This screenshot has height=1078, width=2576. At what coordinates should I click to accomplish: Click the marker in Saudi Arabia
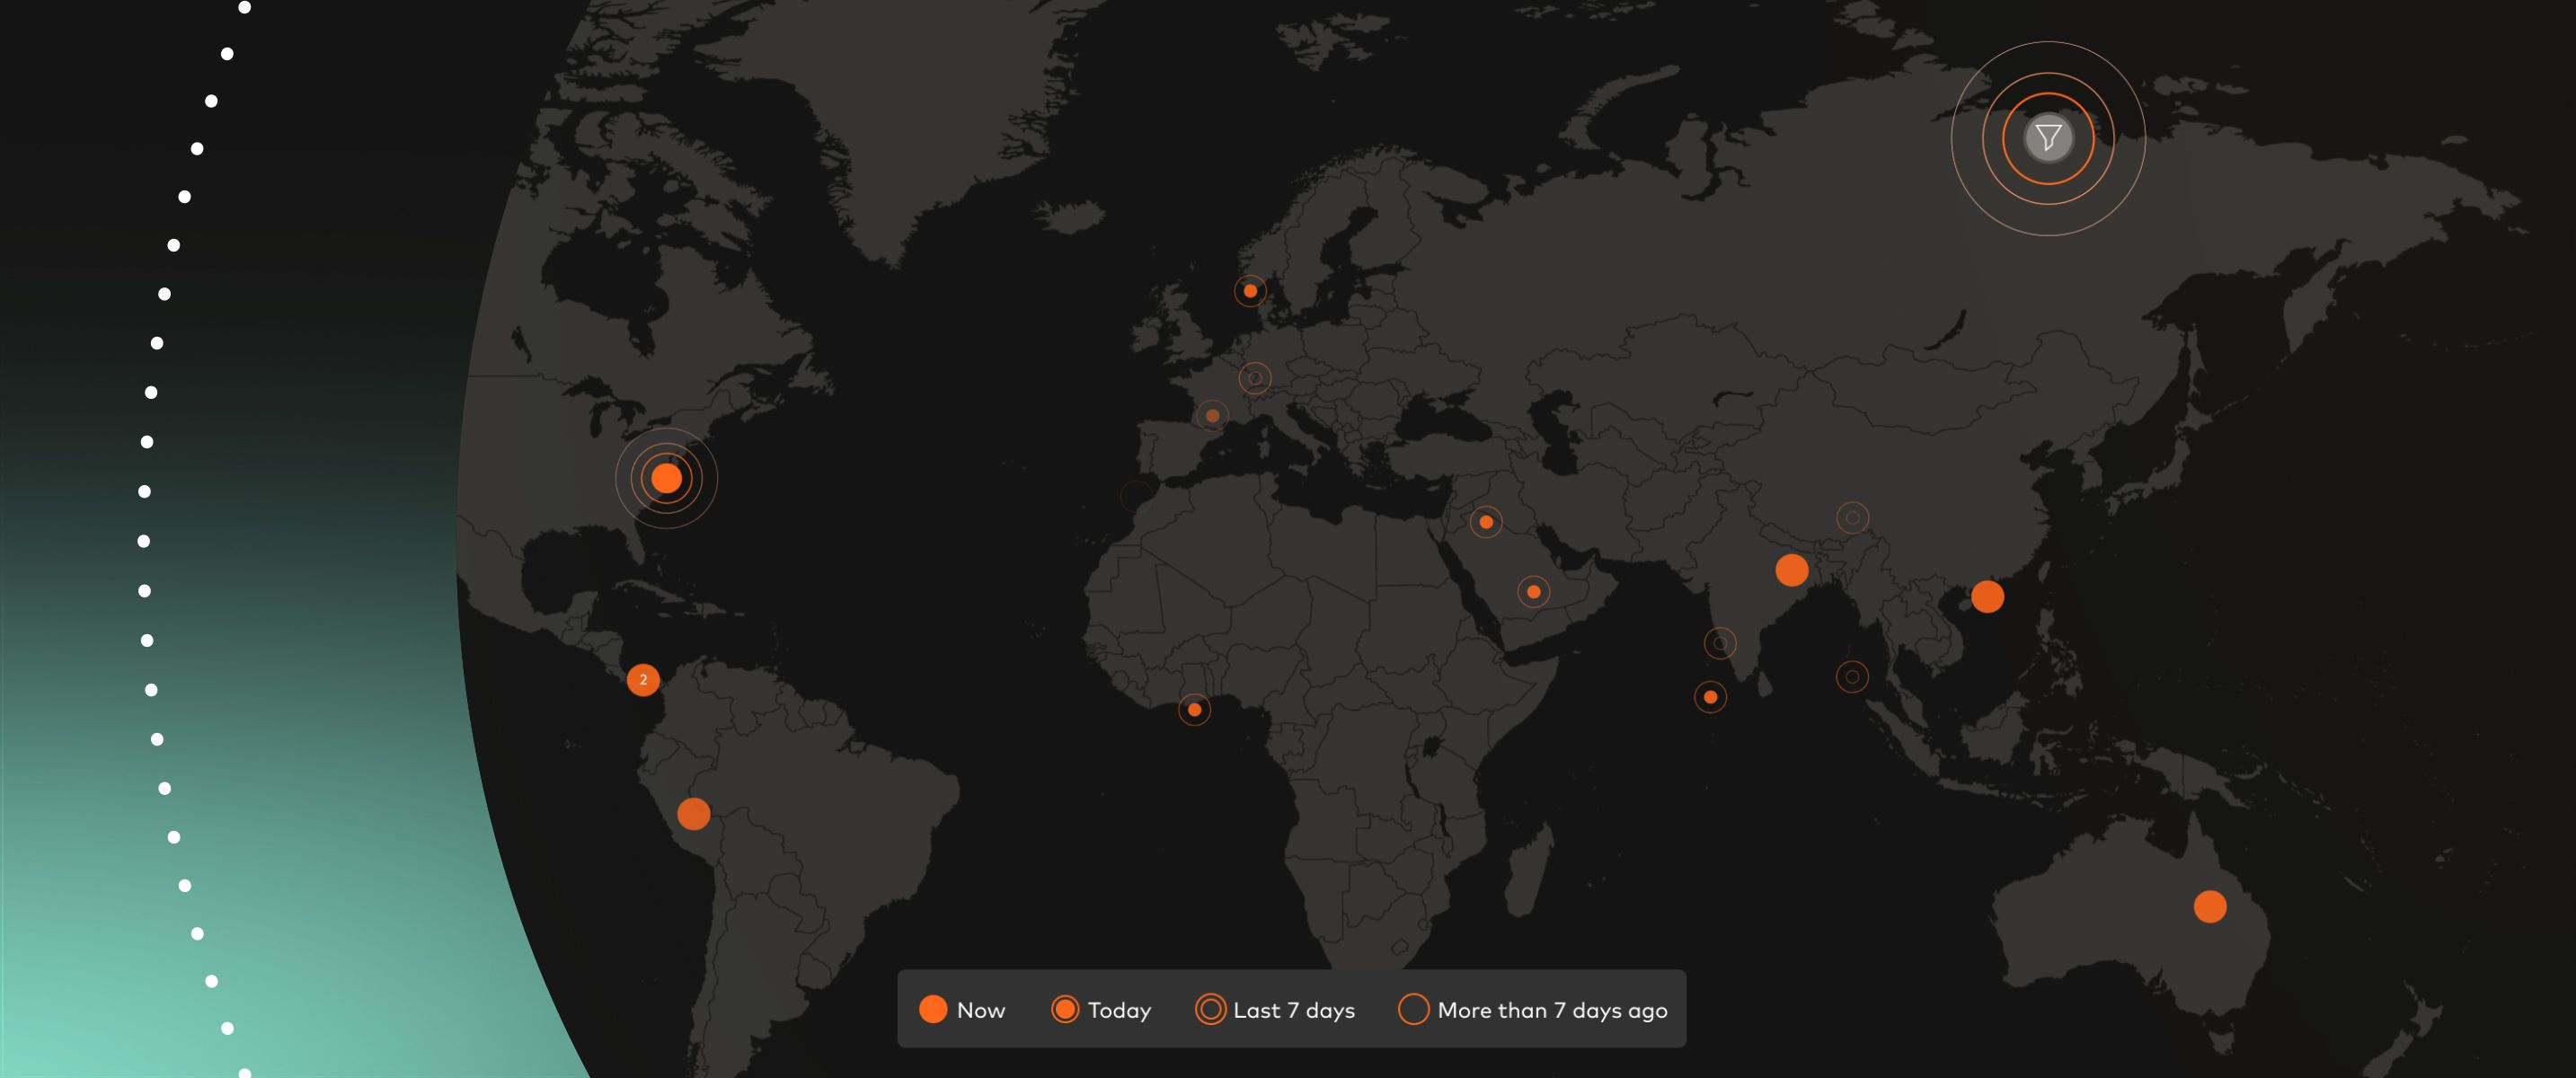1533,592
